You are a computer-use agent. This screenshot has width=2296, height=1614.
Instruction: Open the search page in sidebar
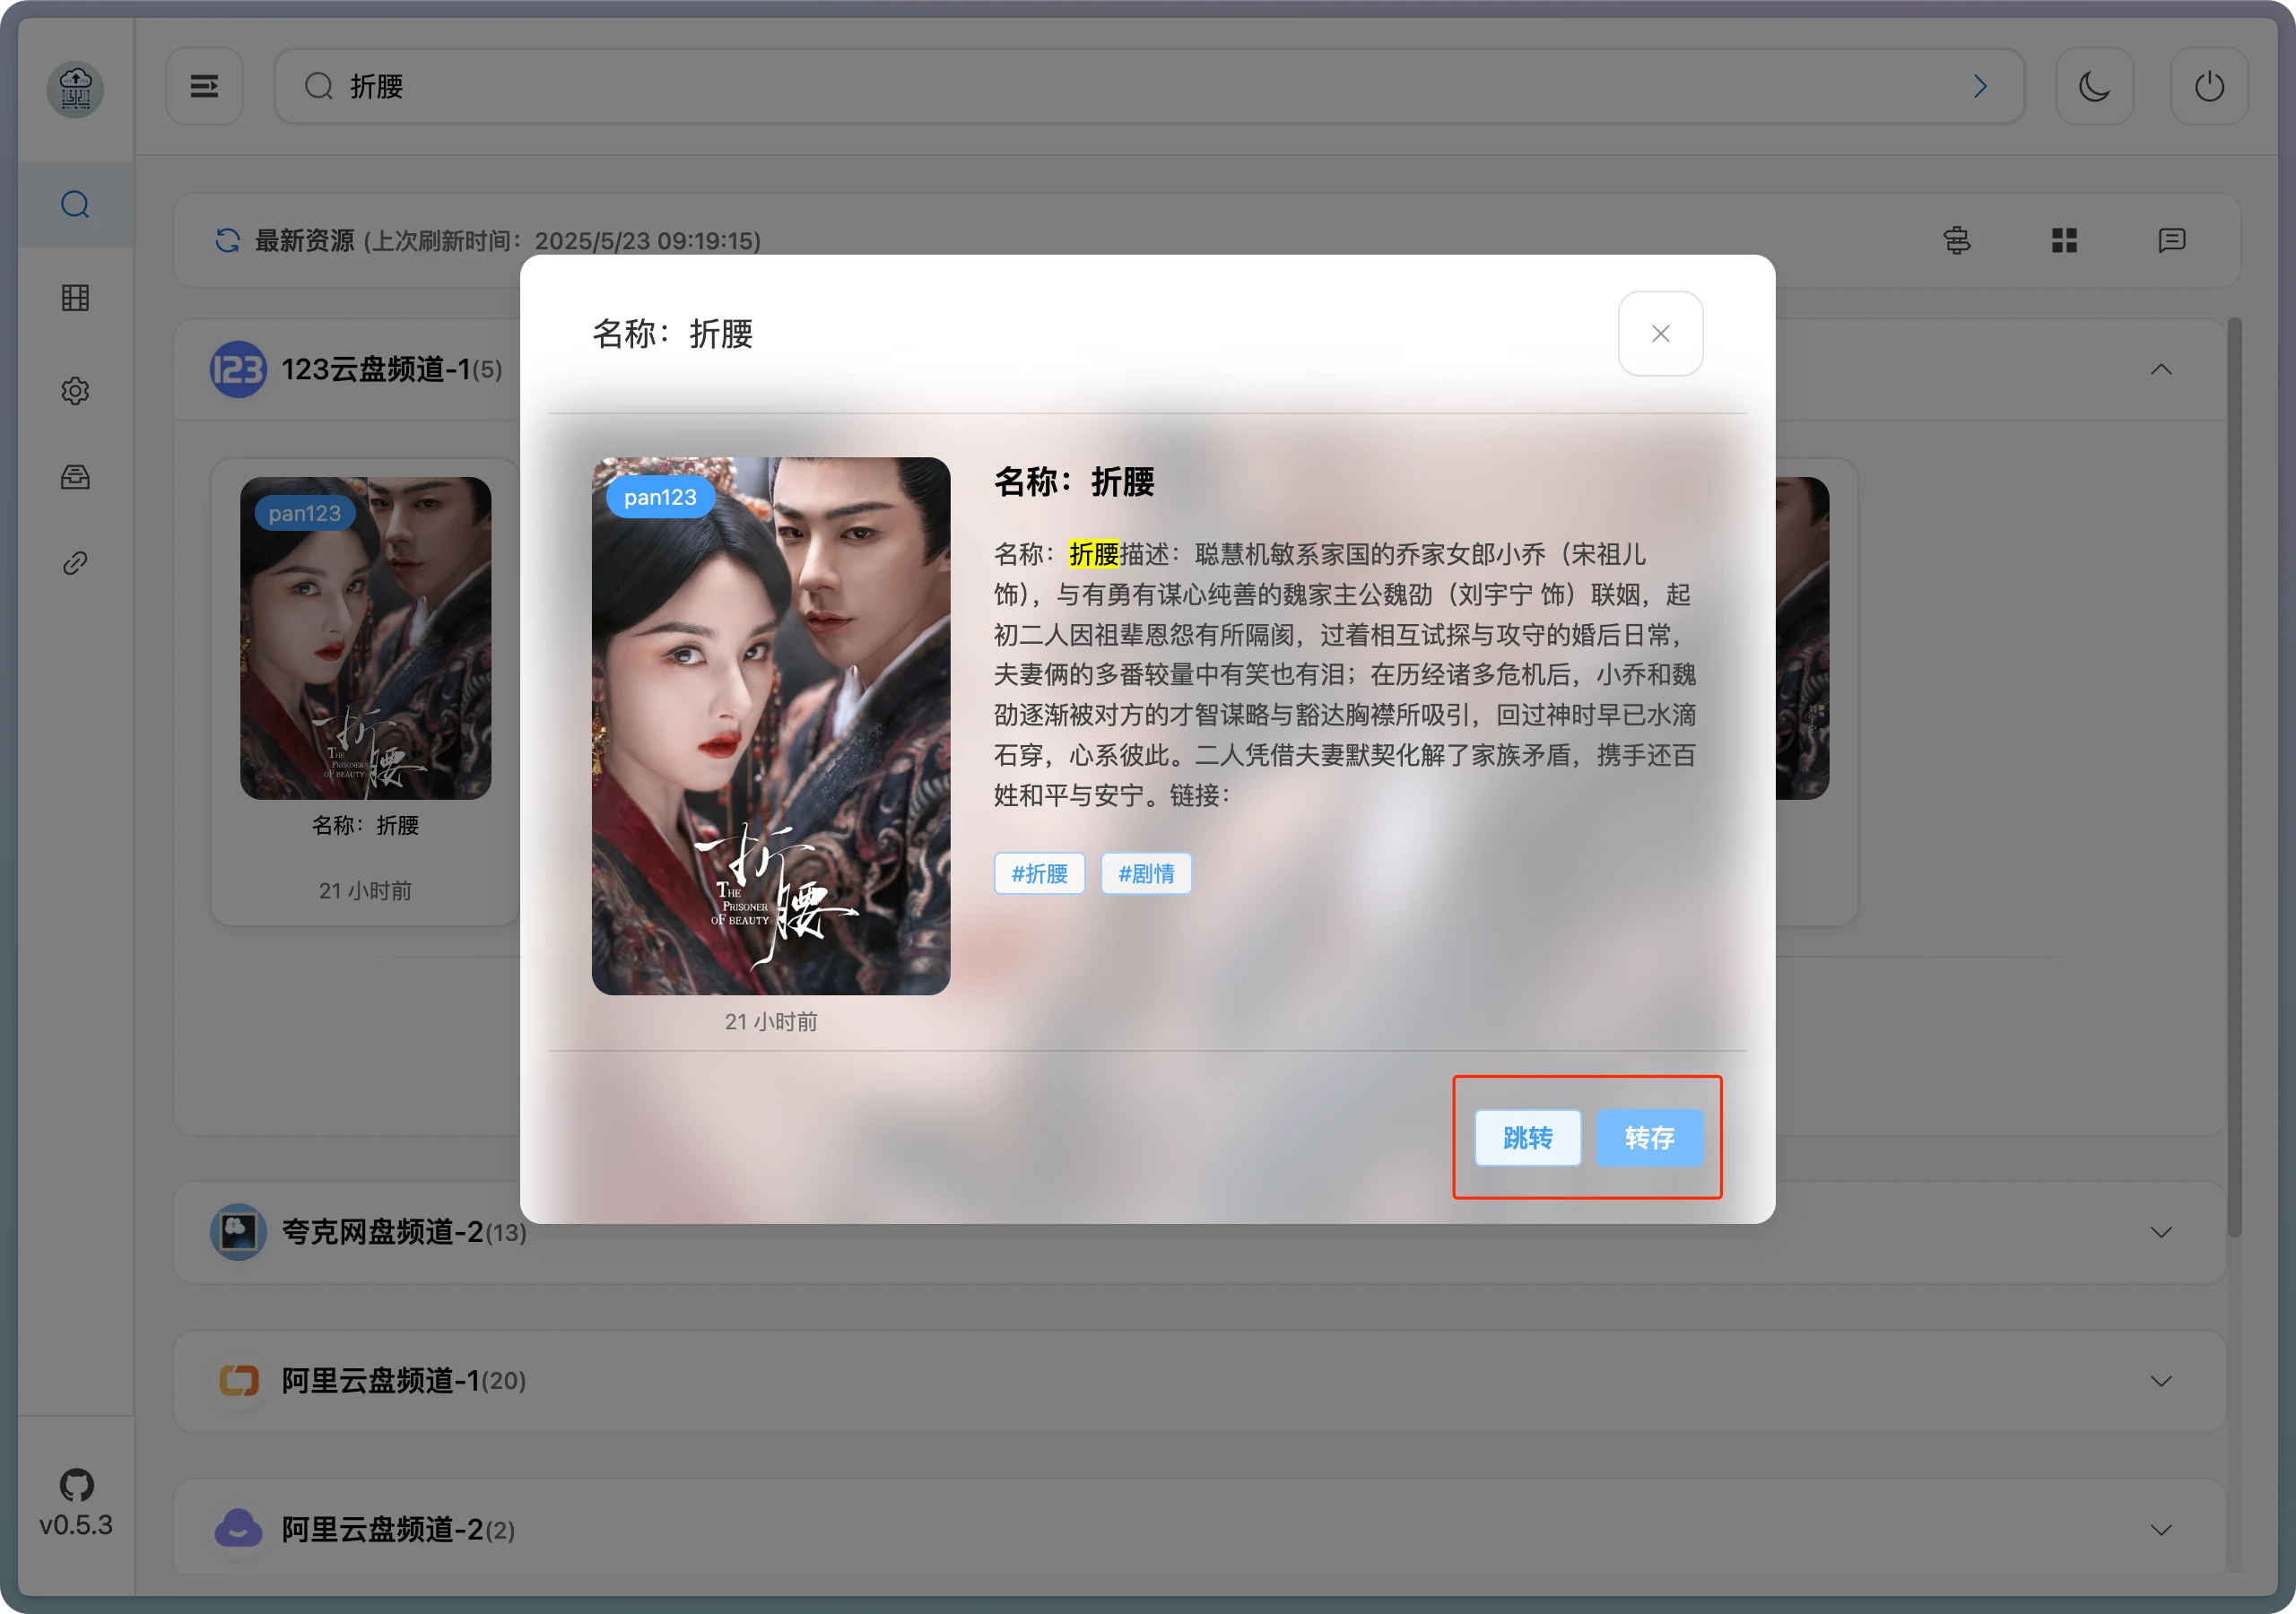coord(75,204)
